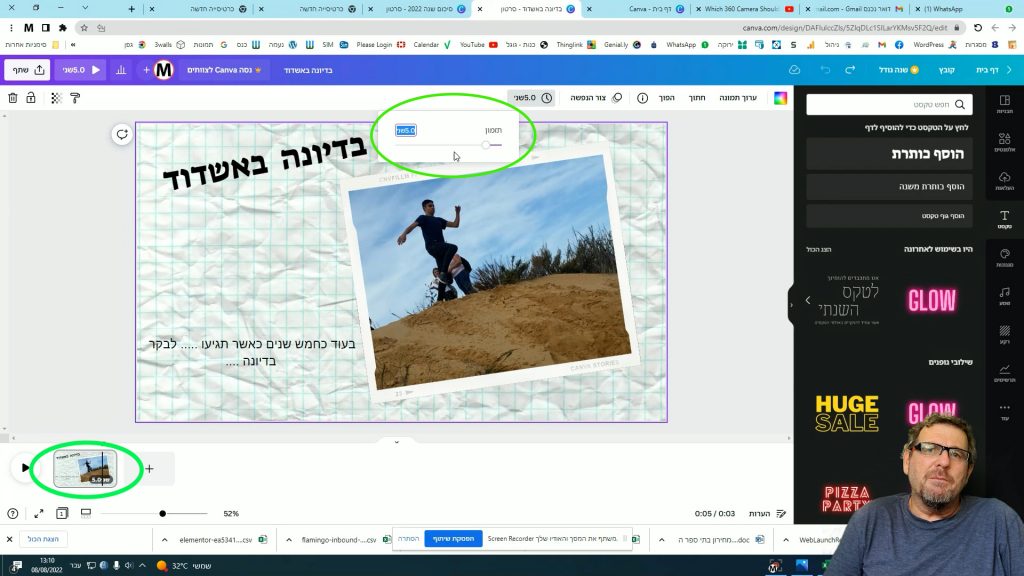Click the edit image option in toolbar
Viewport: 1024px width, 576px height.
pos(738,98)
